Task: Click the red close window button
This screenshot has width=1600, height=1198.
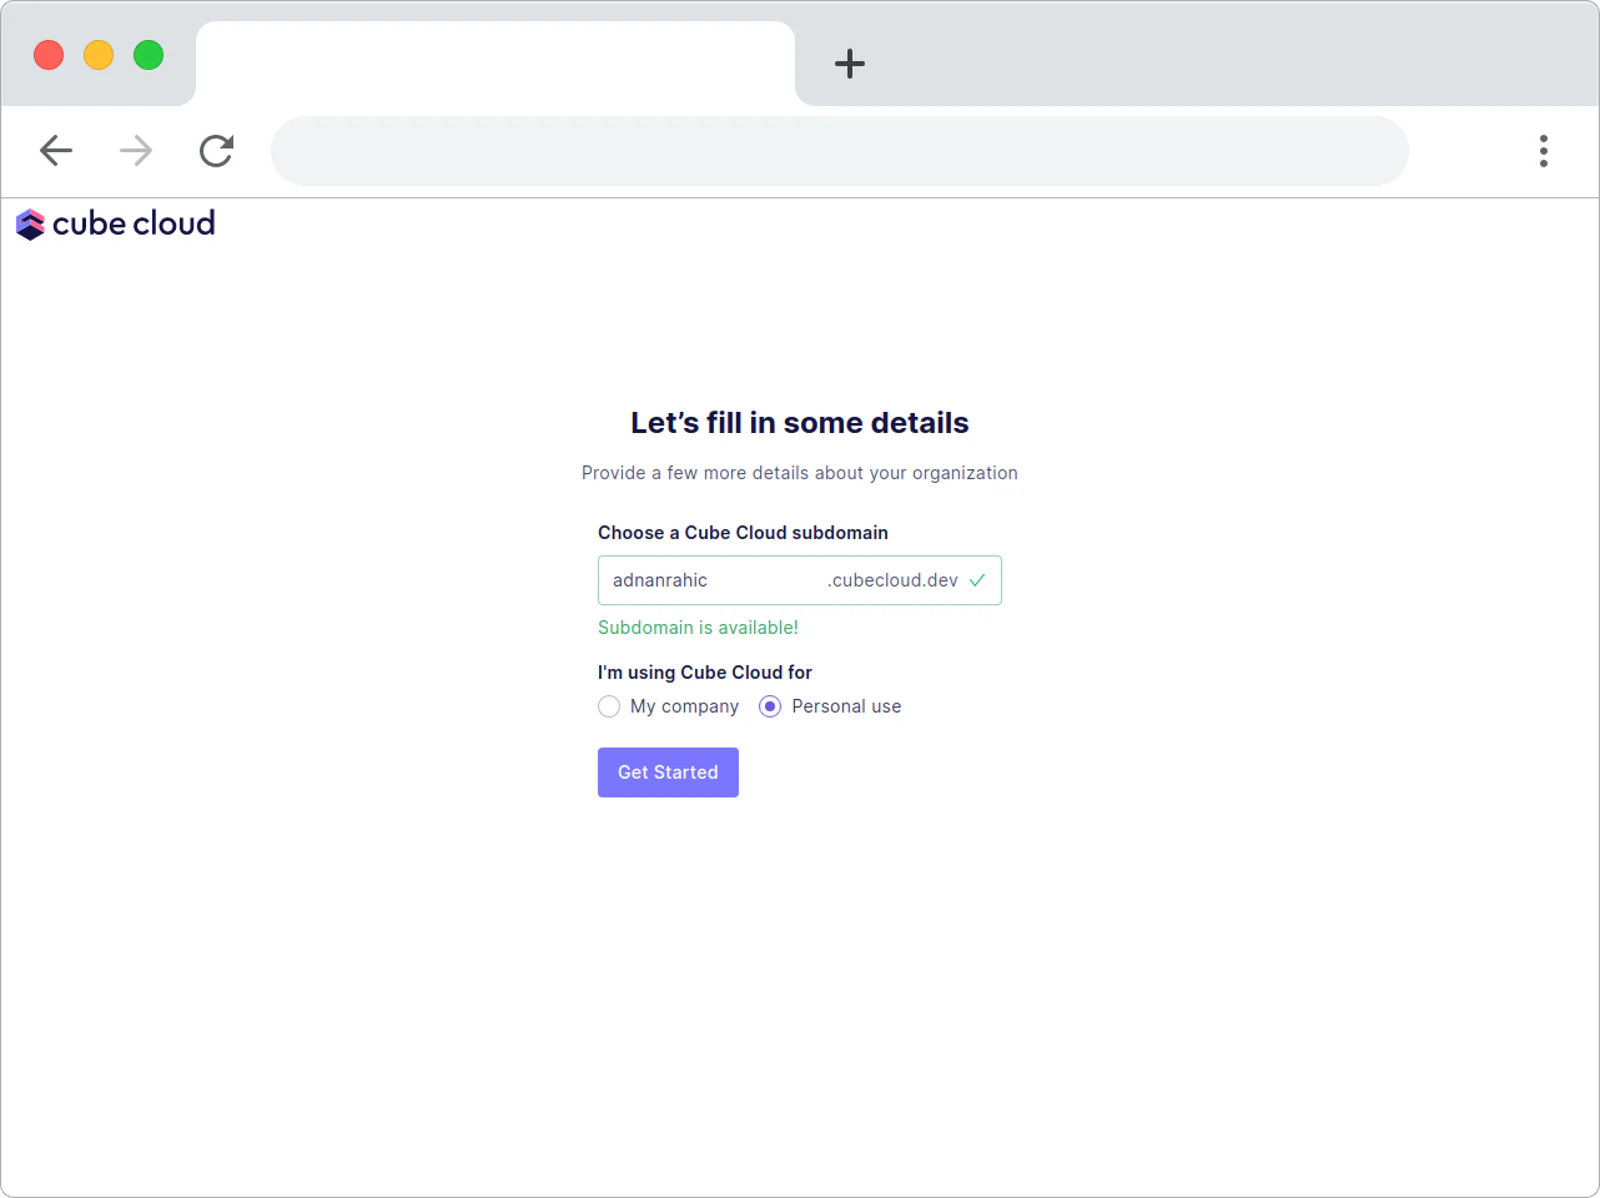Action: click(49, 55)
